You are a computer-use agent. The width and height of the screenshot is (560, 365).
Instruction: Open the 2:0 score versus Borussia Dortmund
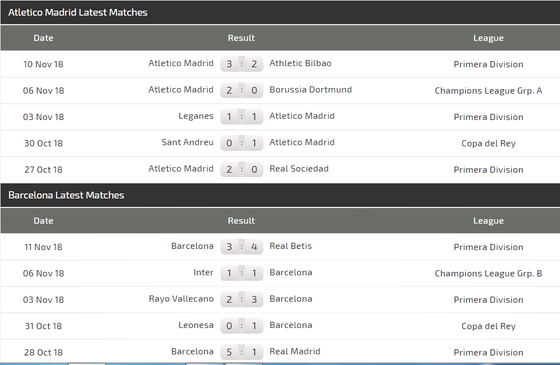[242, 90]
